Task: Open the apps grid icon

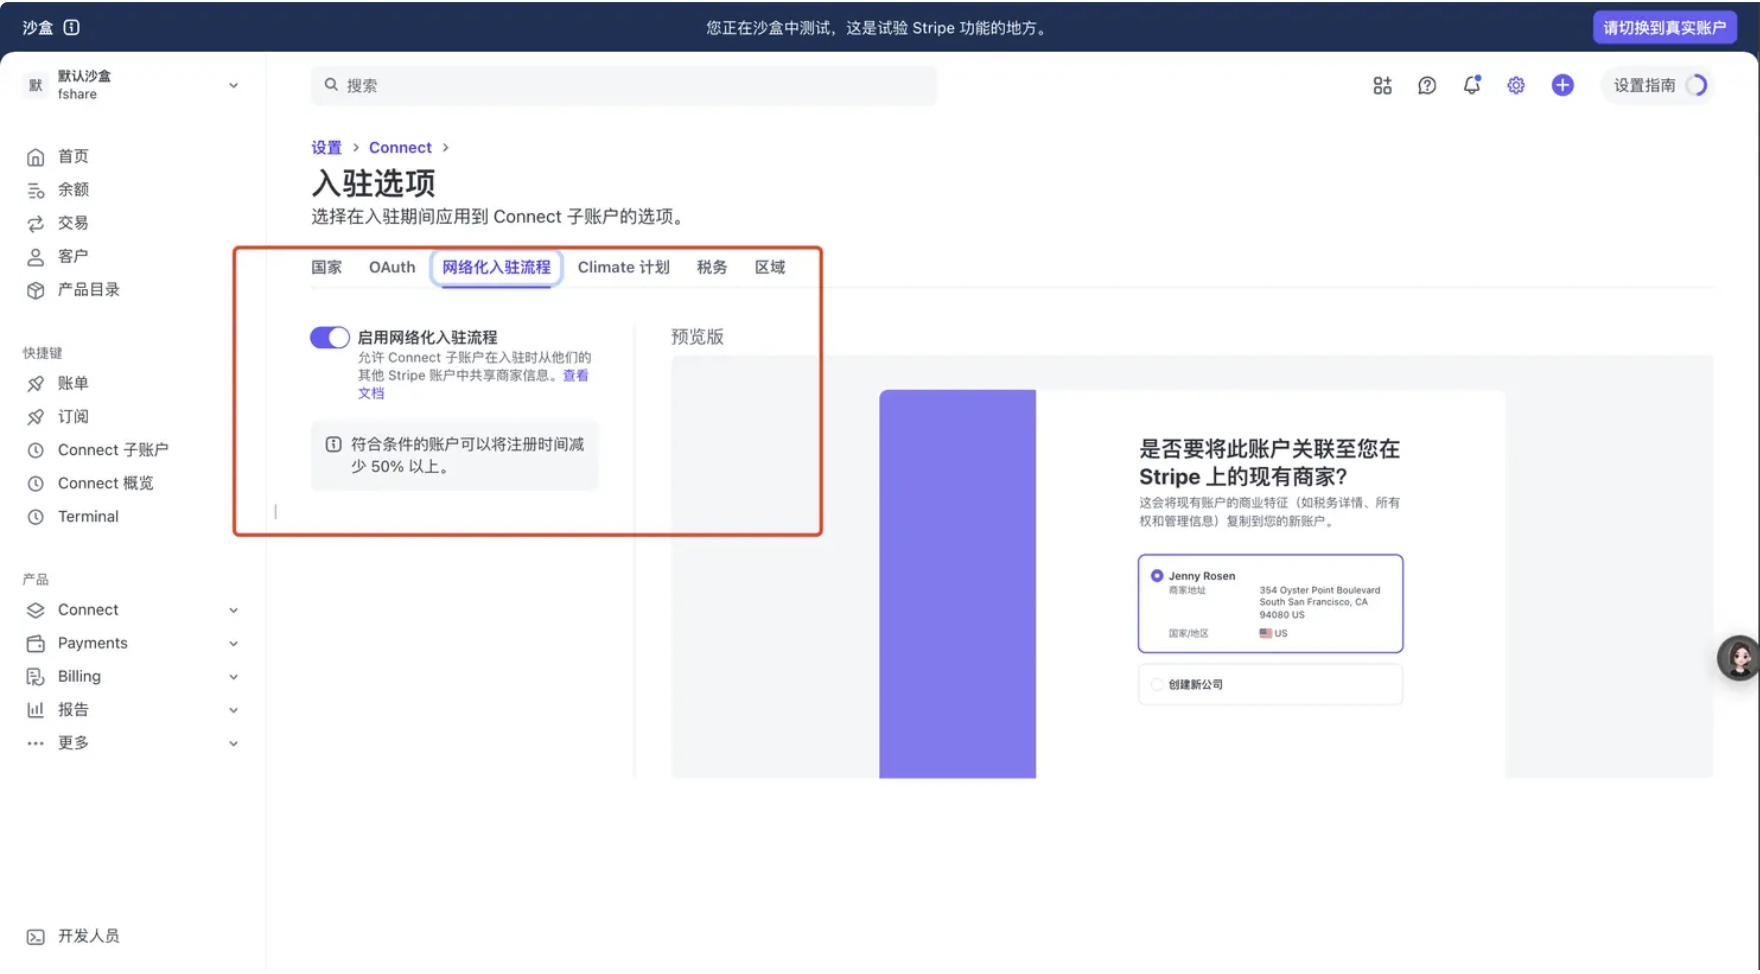Action: click(1382, 86)
